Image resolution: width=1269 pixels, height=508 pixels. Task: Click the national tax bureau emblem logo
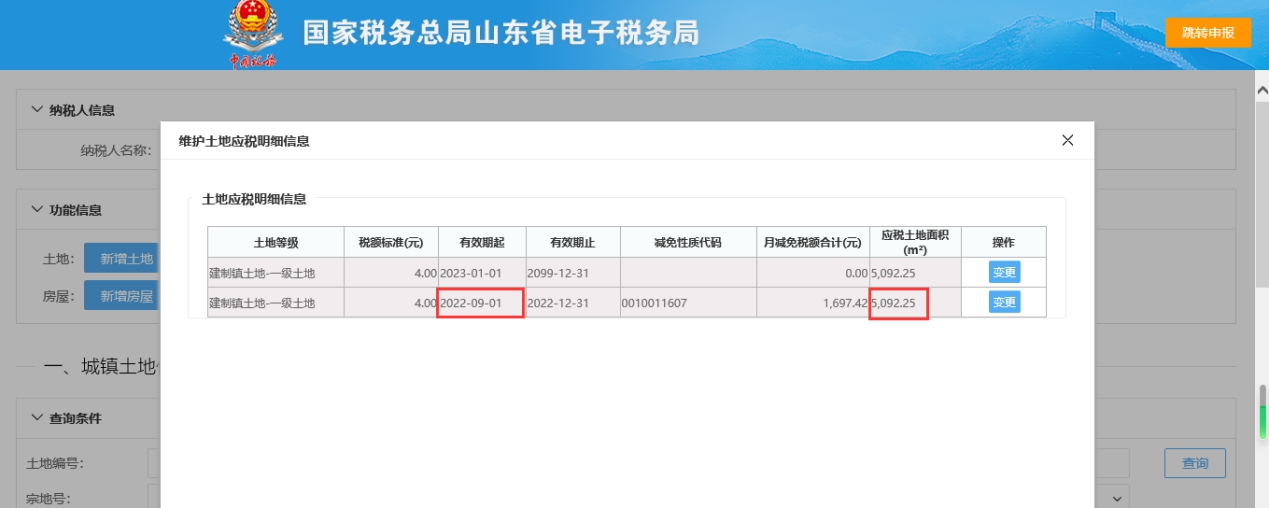(x=252, y=34)
